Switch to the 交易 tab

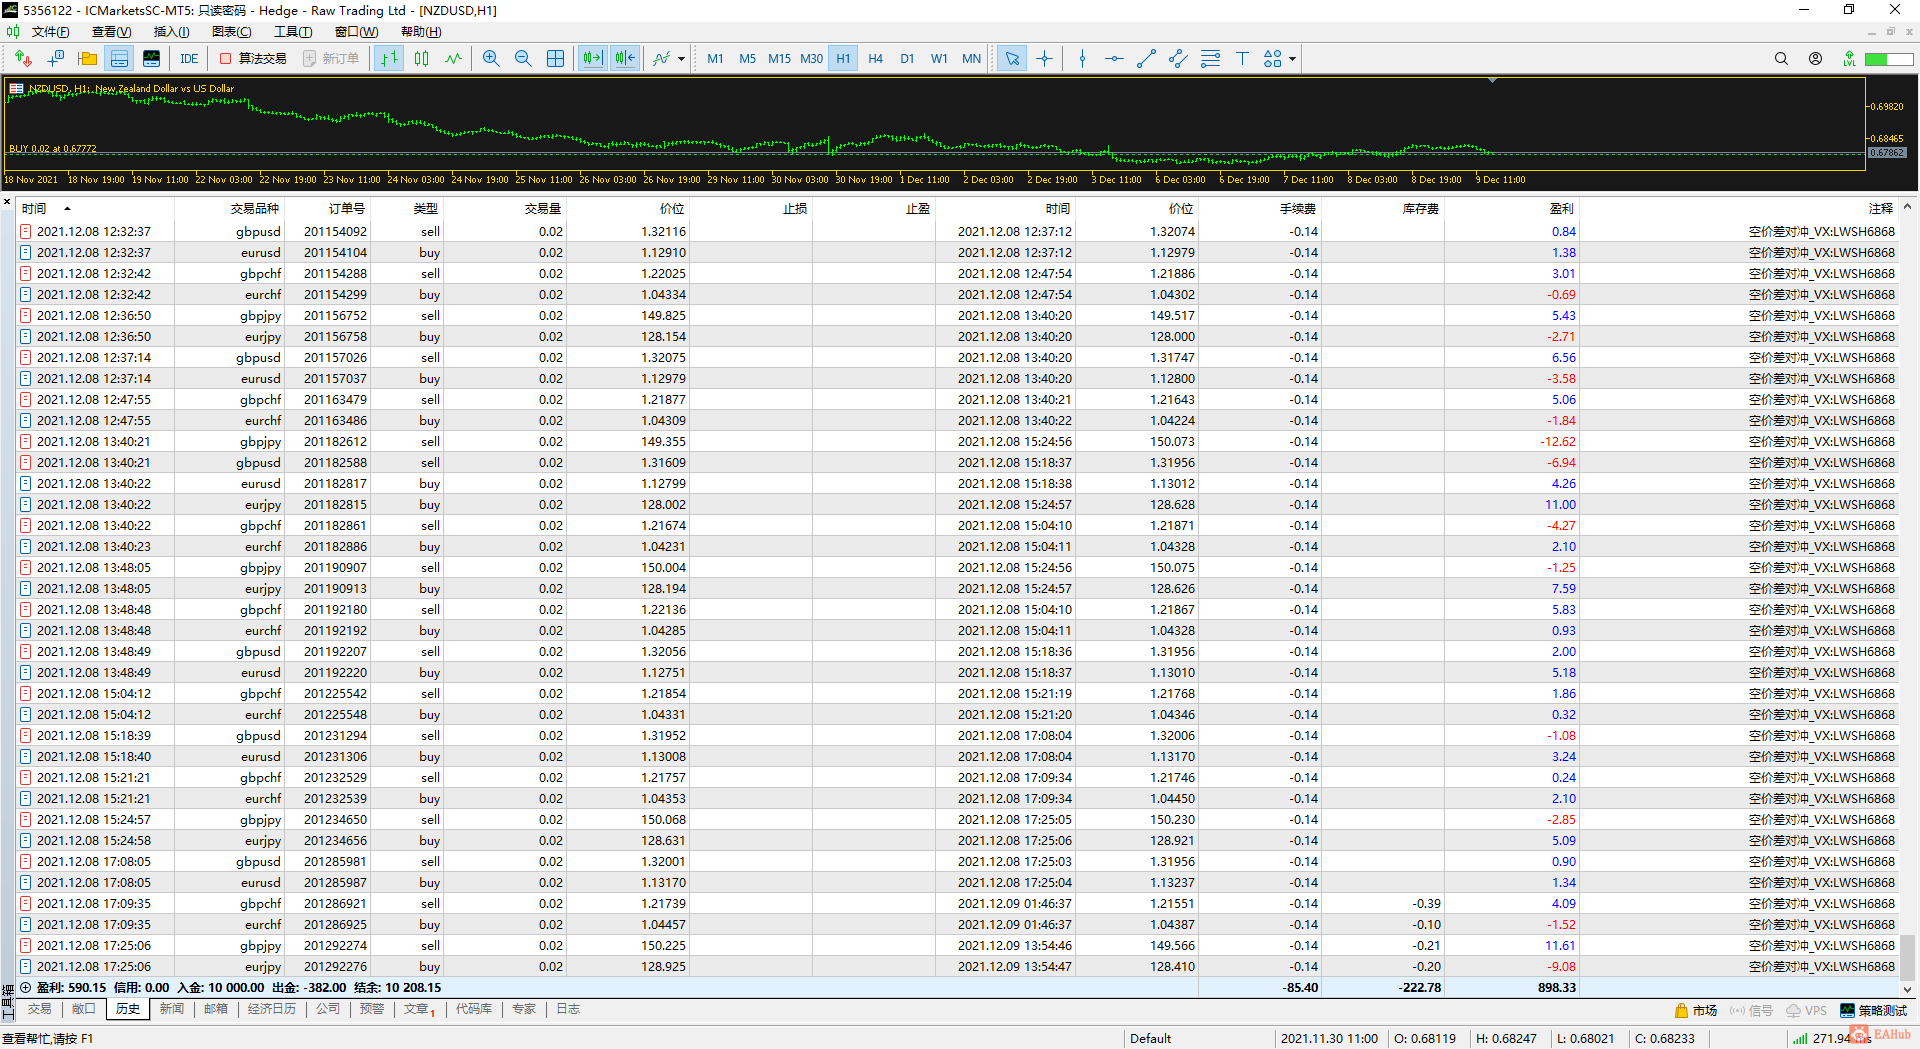(x=39, y=1009)
